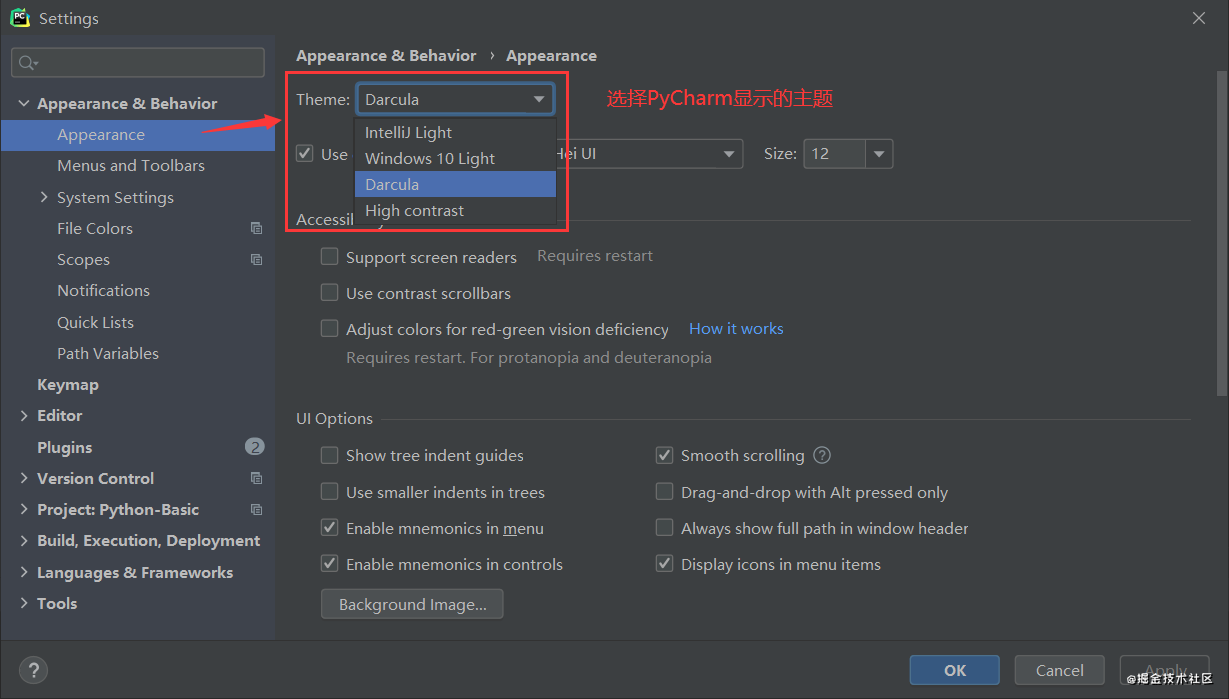This screenshot has height=699, width=1229.
Task: Choose IntelliJ Light from theme list
Action: coord(408,133)
